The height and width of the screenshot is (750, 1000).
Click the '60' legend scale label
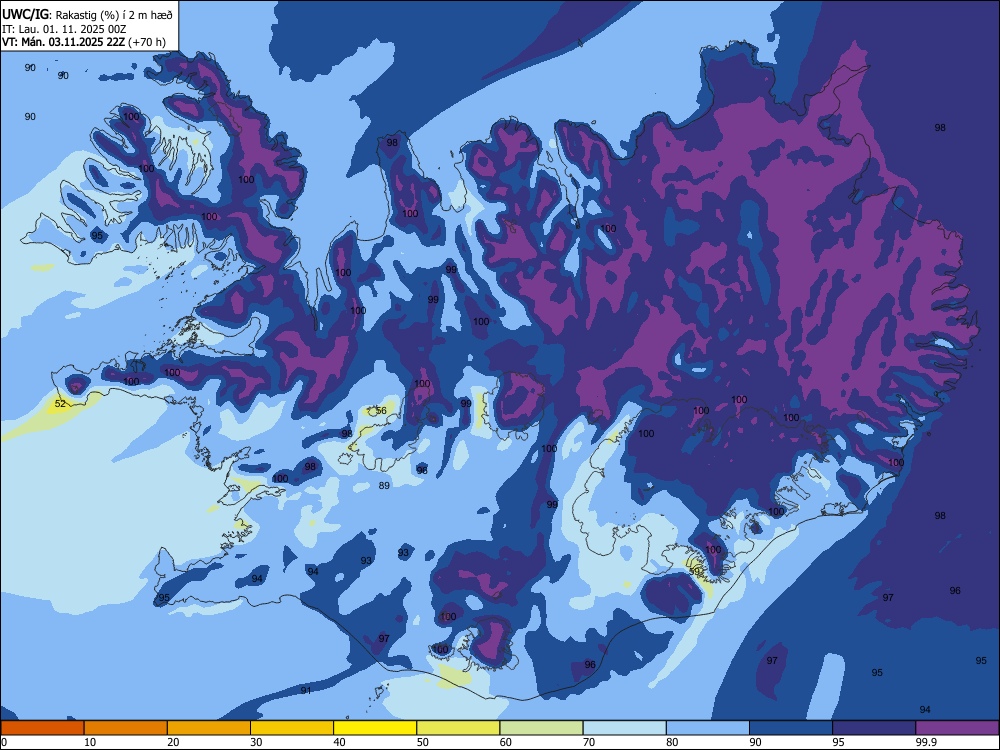coord(506,742)
